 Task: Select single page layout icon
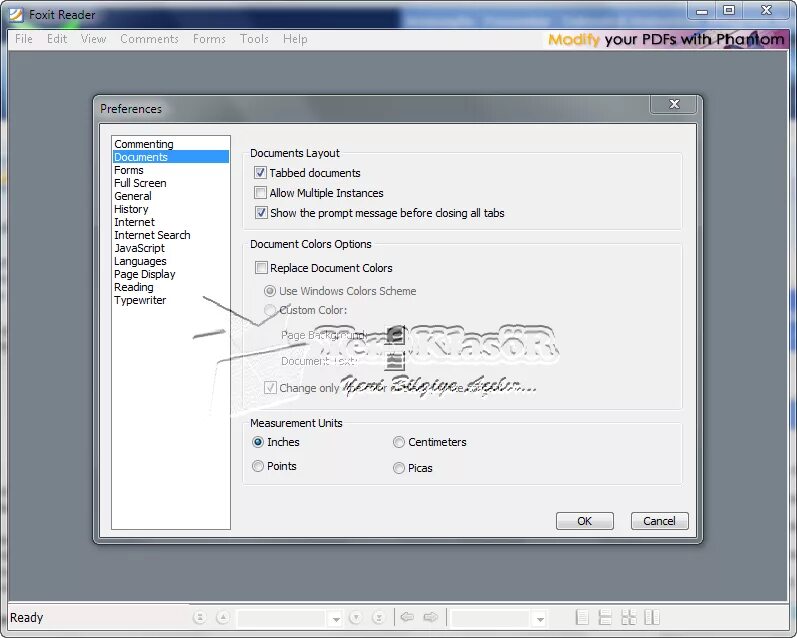pos(583,617)
